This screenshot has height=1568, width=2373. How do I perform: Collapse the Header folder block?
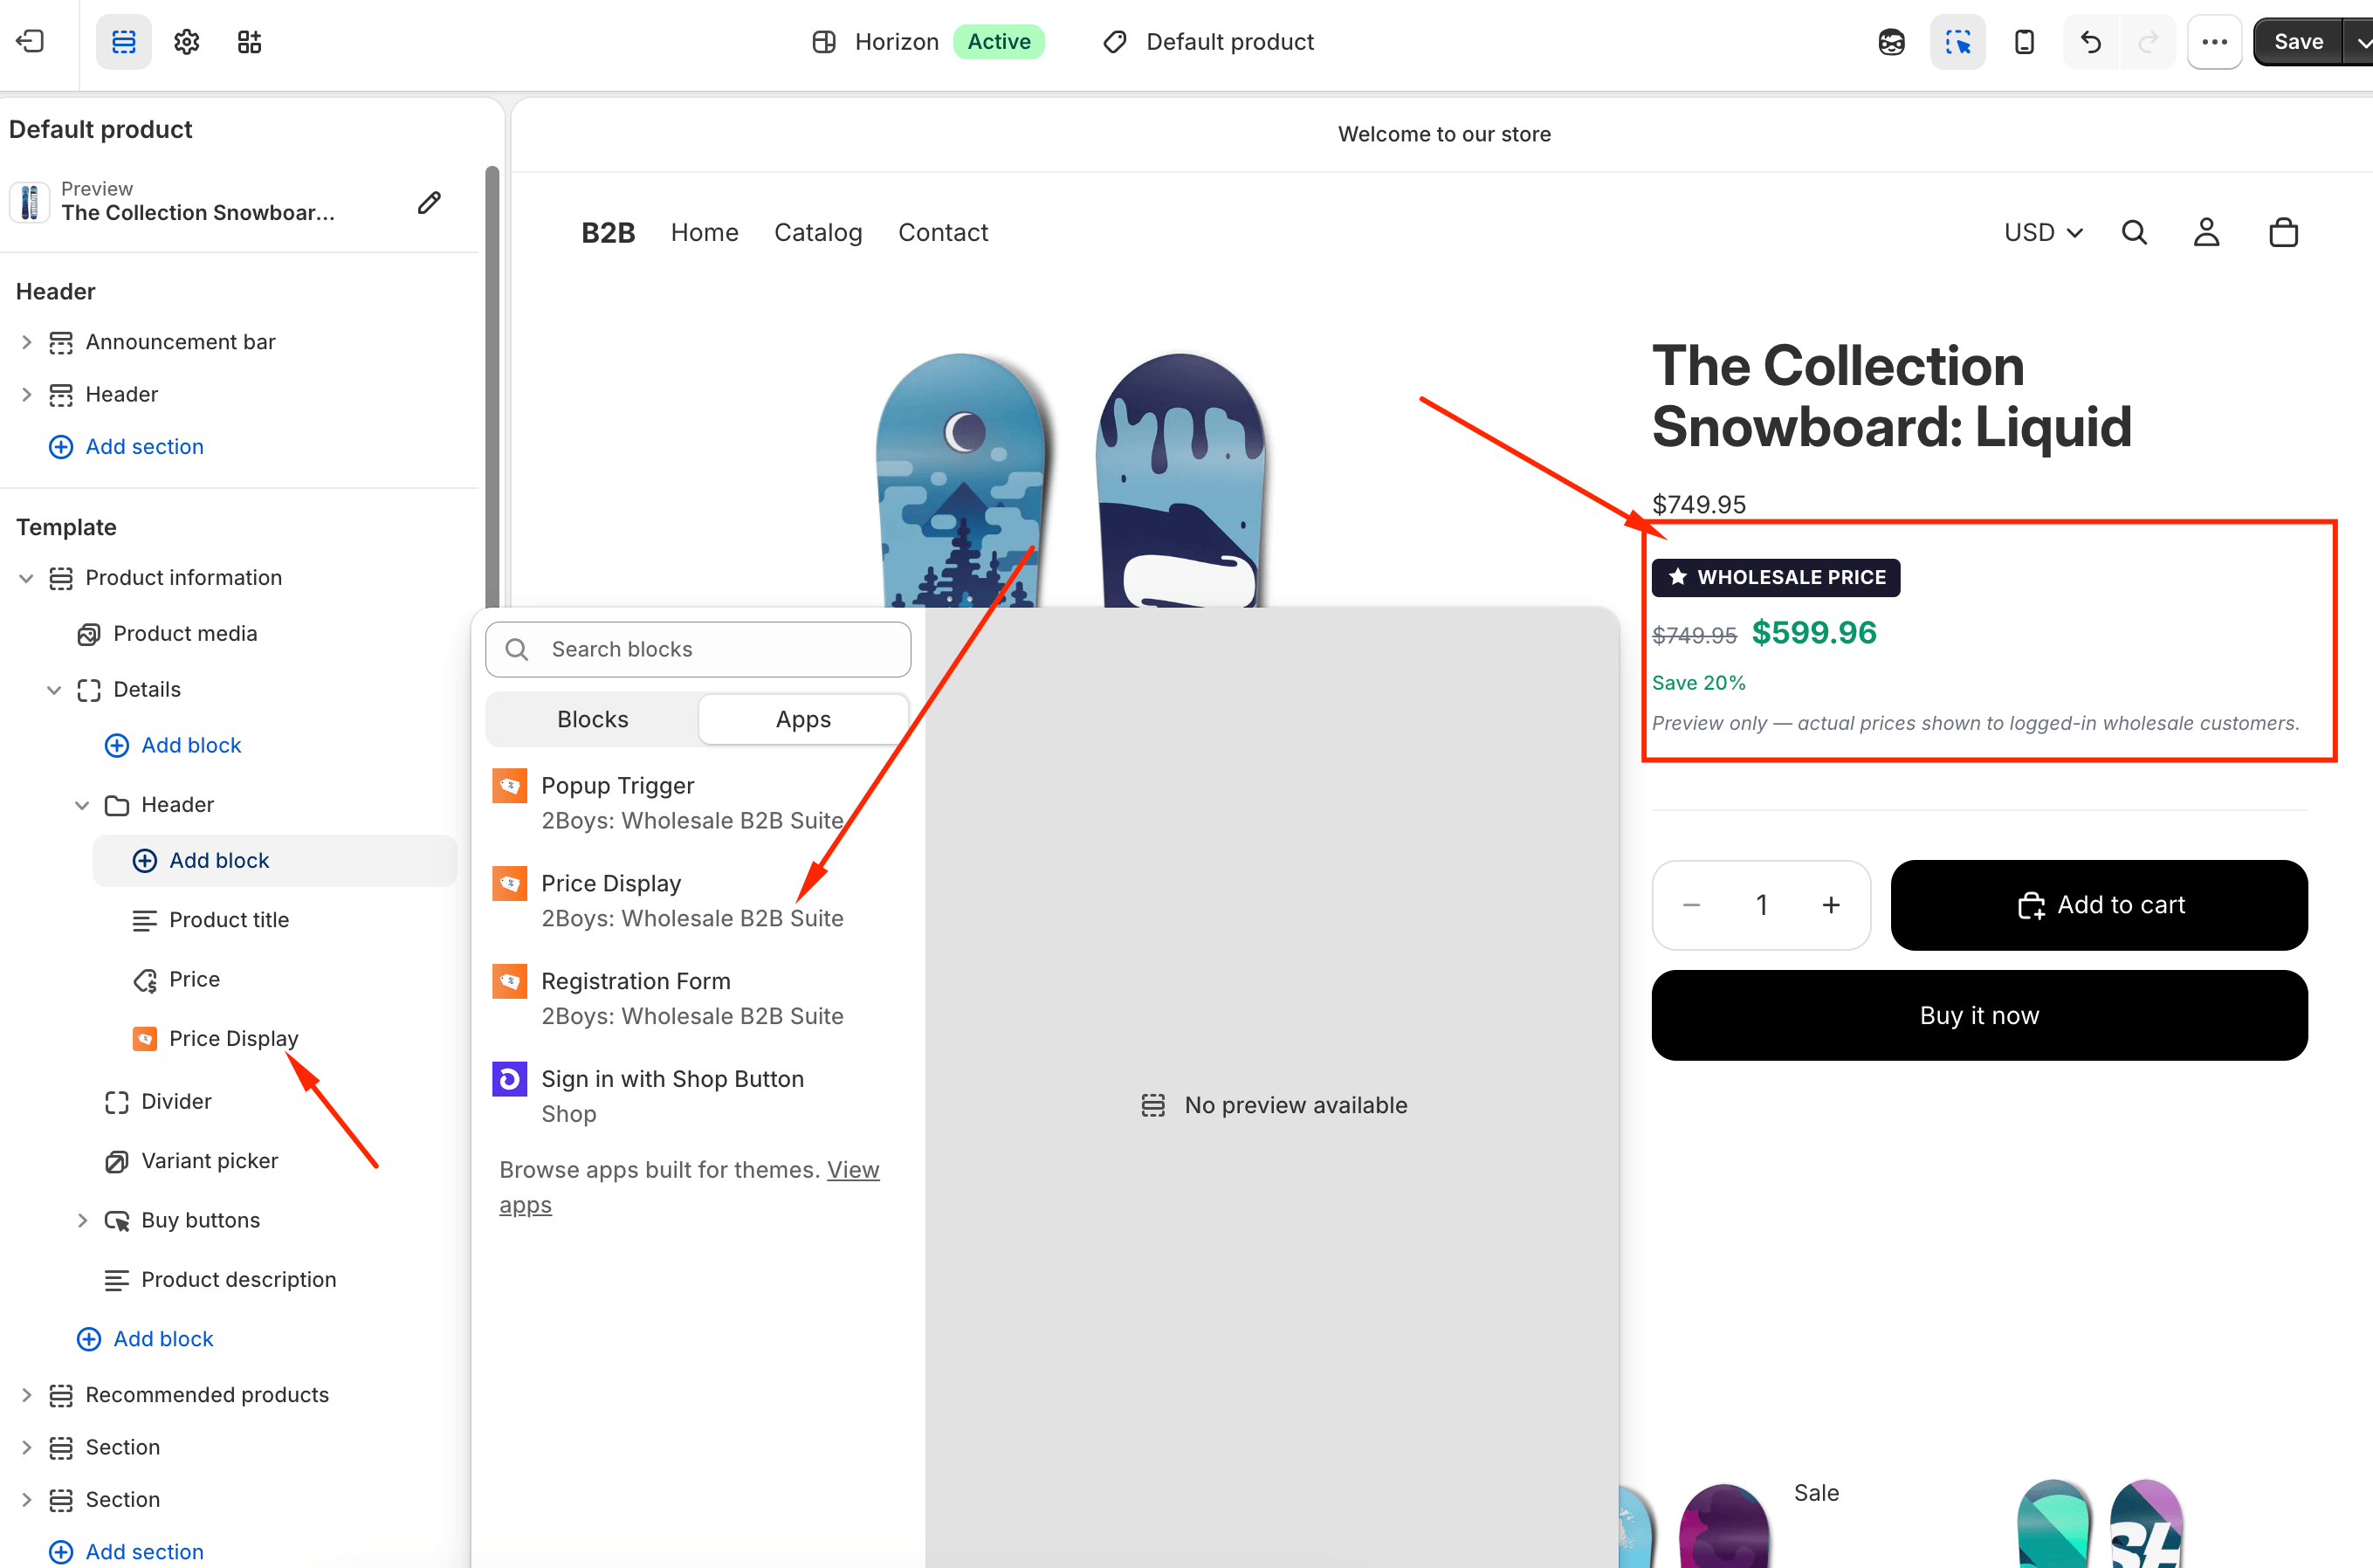click(83, 805)
